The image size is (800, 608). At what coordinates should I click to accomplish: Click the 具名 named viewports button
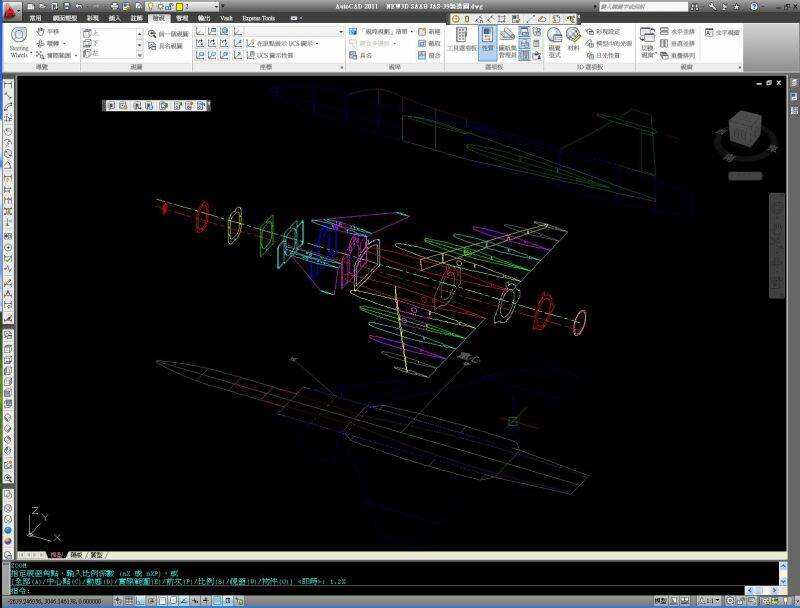click(361, 55)
